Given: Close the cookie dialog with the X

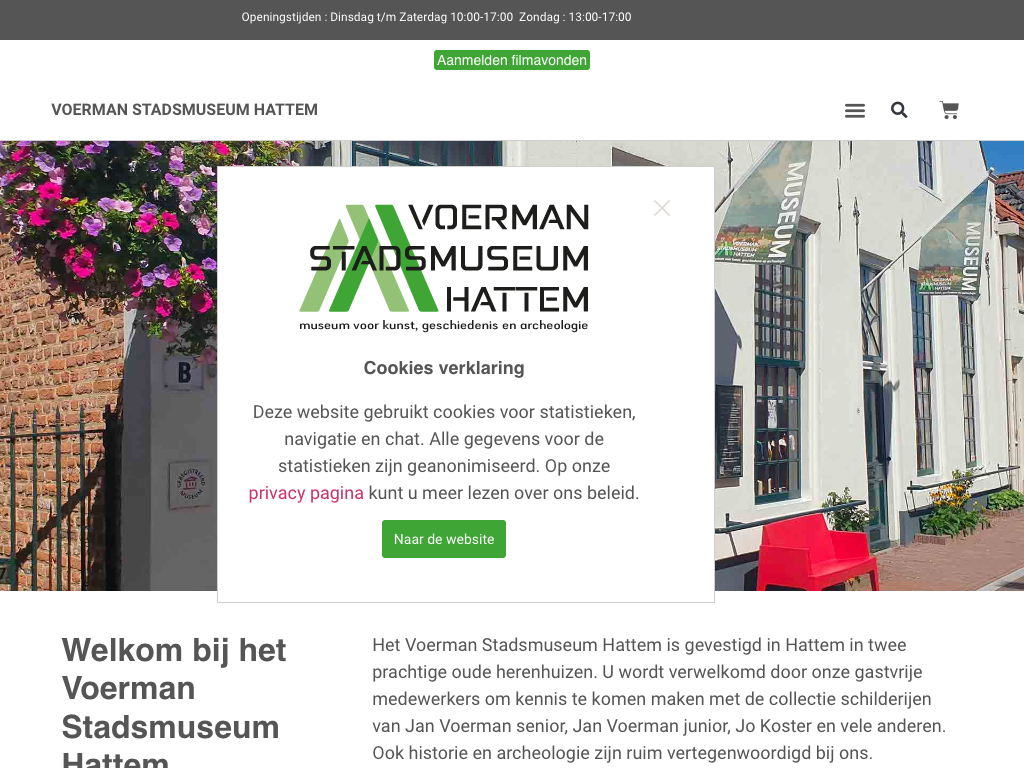Looking at the screenshot, I should pos(662,208).
